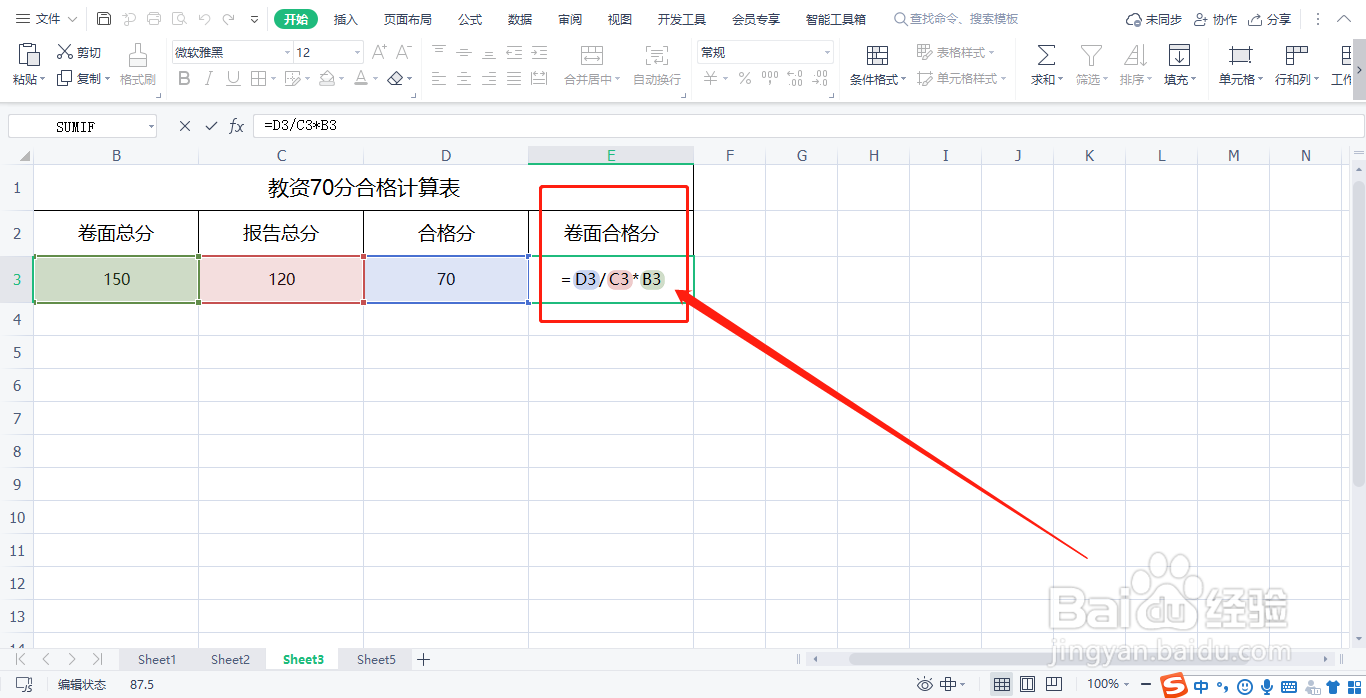1366x698 pixels.
Task: Click the zoom level 100% control
Action: click(x=1105, y=684)
